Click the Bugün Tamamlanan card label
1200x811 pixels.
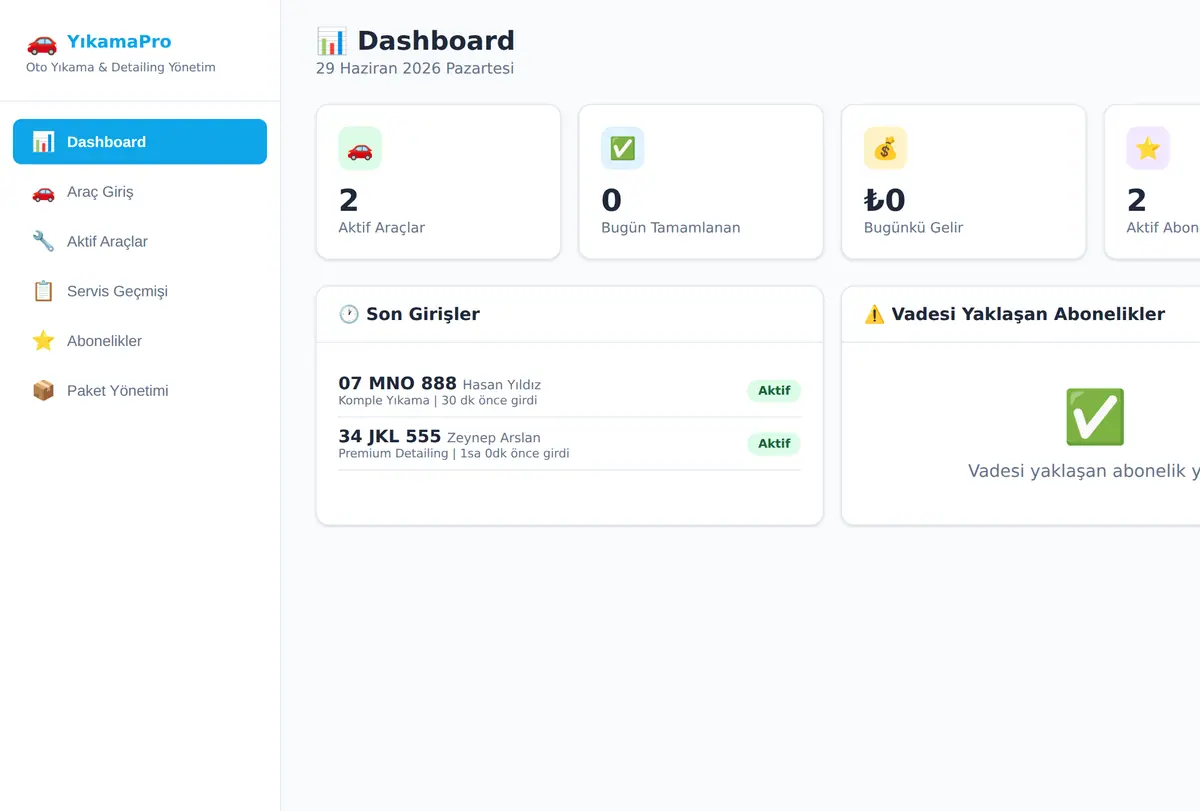coord(671,228)
